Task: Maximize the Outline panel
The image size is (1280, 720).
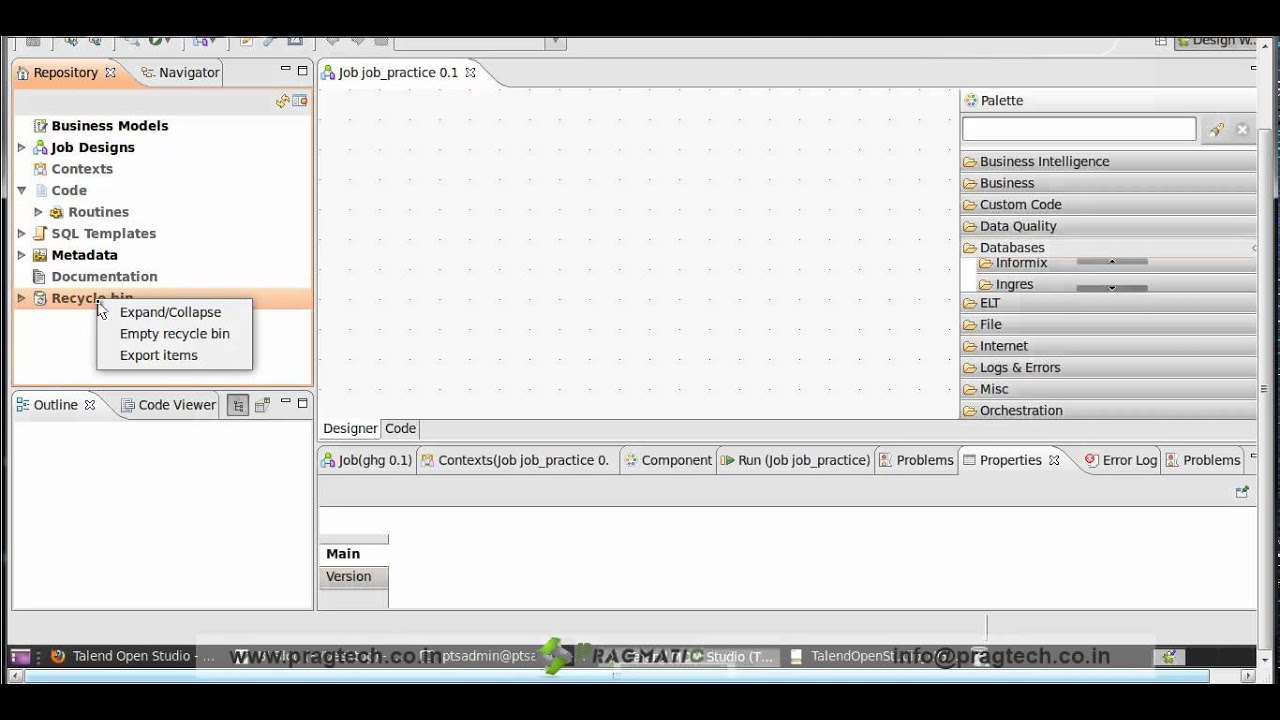Action: pyautogui.click(x=303, y=403)
